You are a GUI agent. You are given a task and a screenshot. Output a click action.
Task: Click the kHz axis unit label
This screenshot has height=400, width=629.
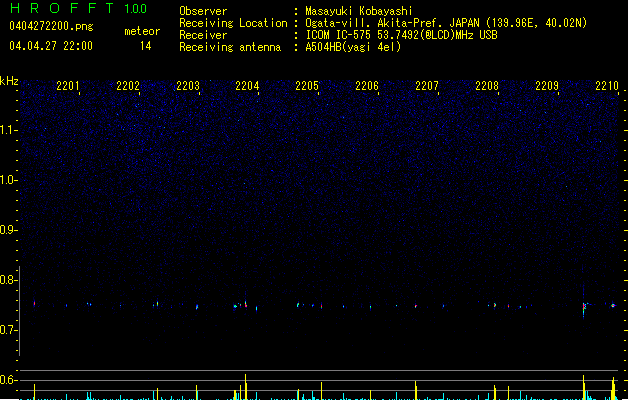[9, 81]
